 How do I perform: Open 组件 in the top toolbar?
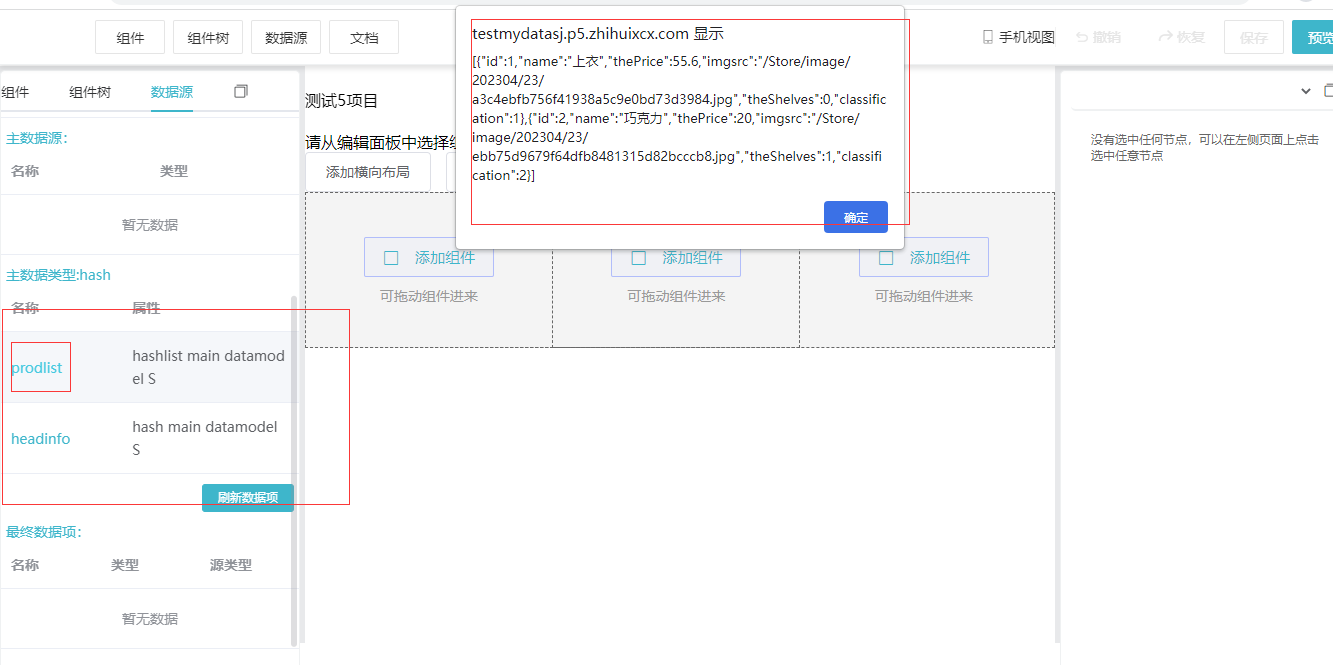[x=130, y=37]
